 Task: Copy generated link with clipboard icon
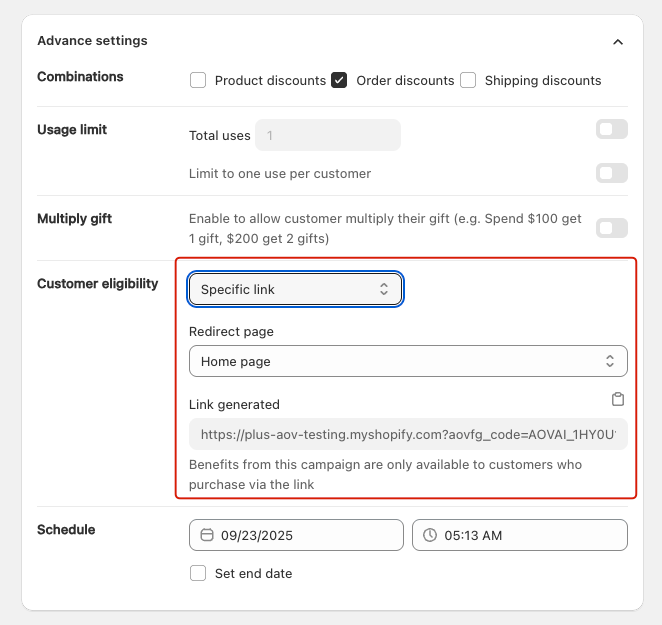pos(618,399)
